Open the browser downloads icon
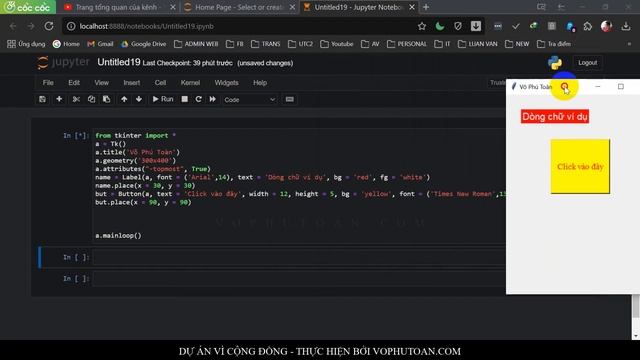The width and height of the screenshot is (640, 360). [x=626, y=26]
